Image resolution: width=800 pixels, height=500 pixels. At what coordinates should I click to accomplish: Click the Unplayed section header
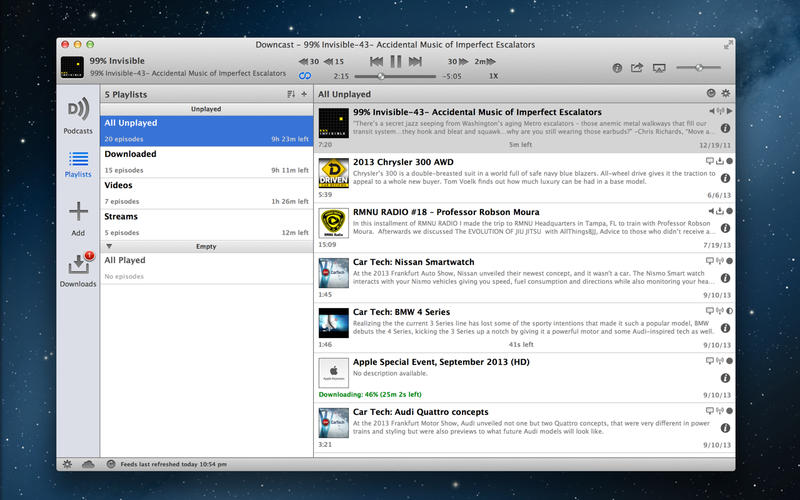(x=206, y=109)
